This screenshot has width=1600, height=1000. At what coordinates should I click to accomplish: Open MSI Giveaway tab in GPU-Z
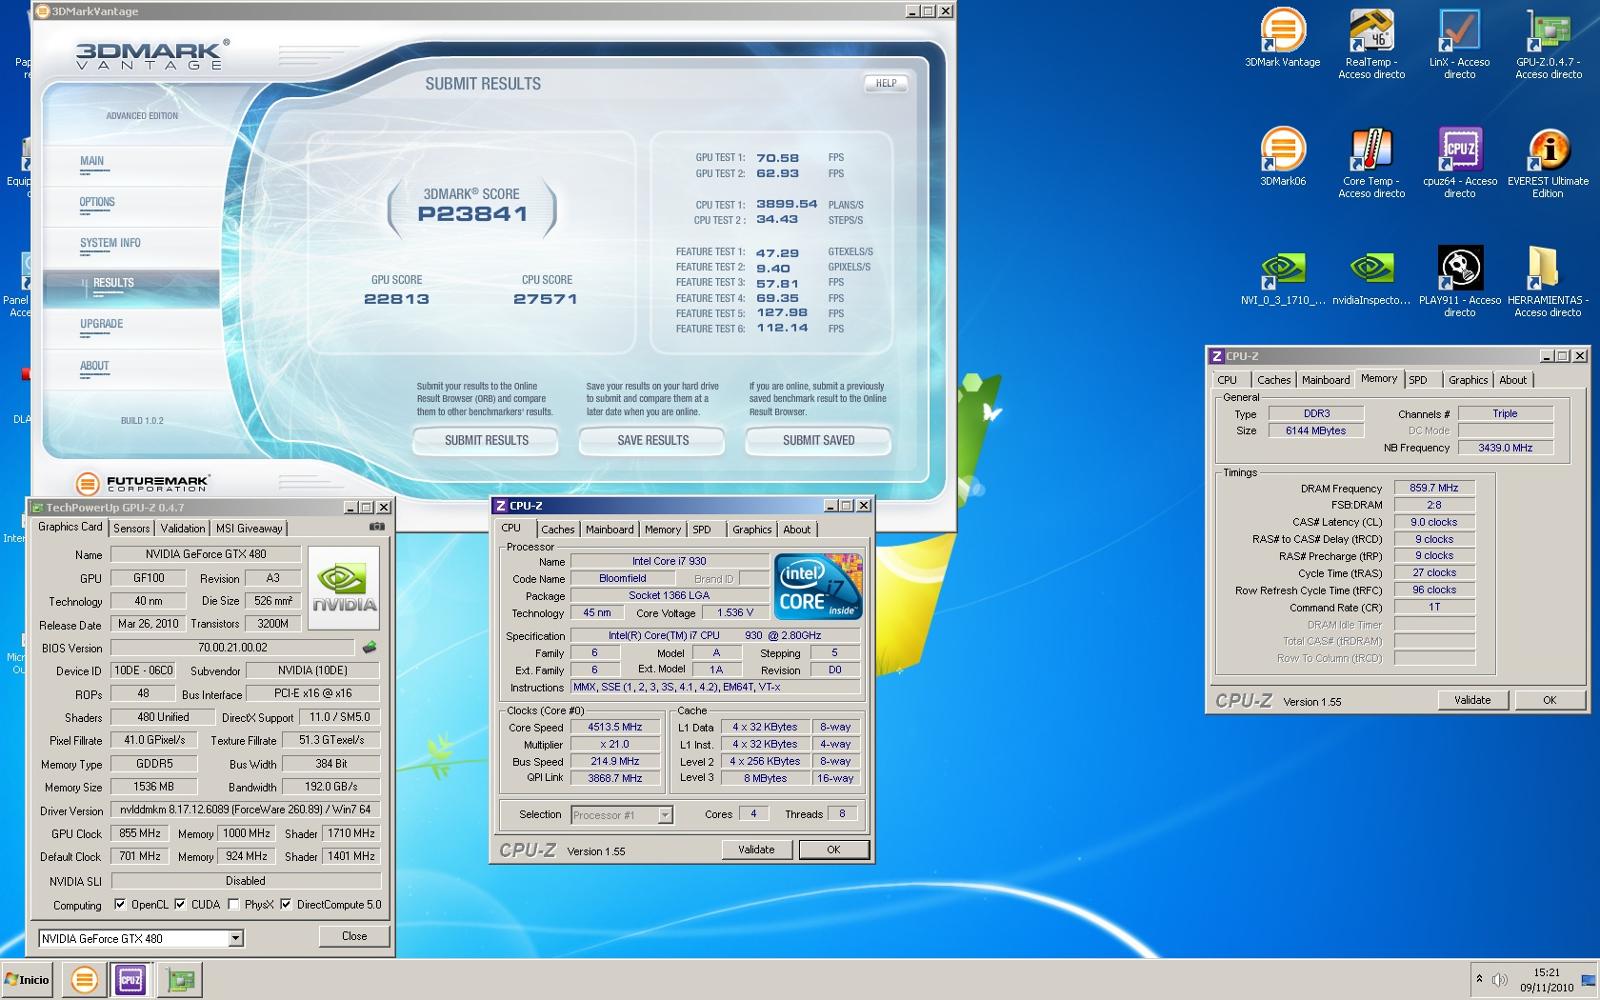249,528
